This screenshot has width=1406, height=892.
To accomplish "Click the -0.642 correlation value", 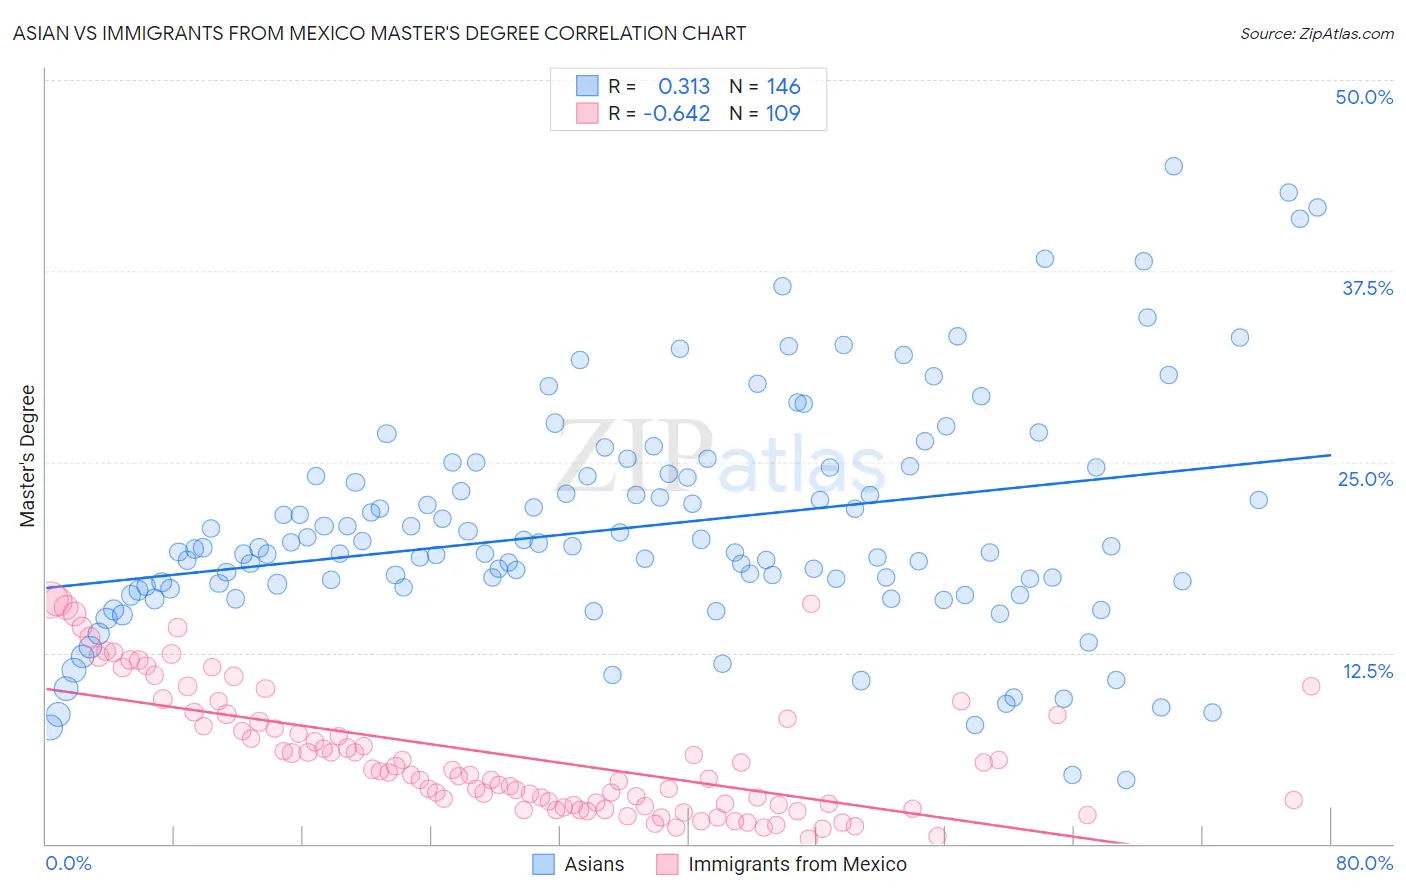I will (677, 113).
